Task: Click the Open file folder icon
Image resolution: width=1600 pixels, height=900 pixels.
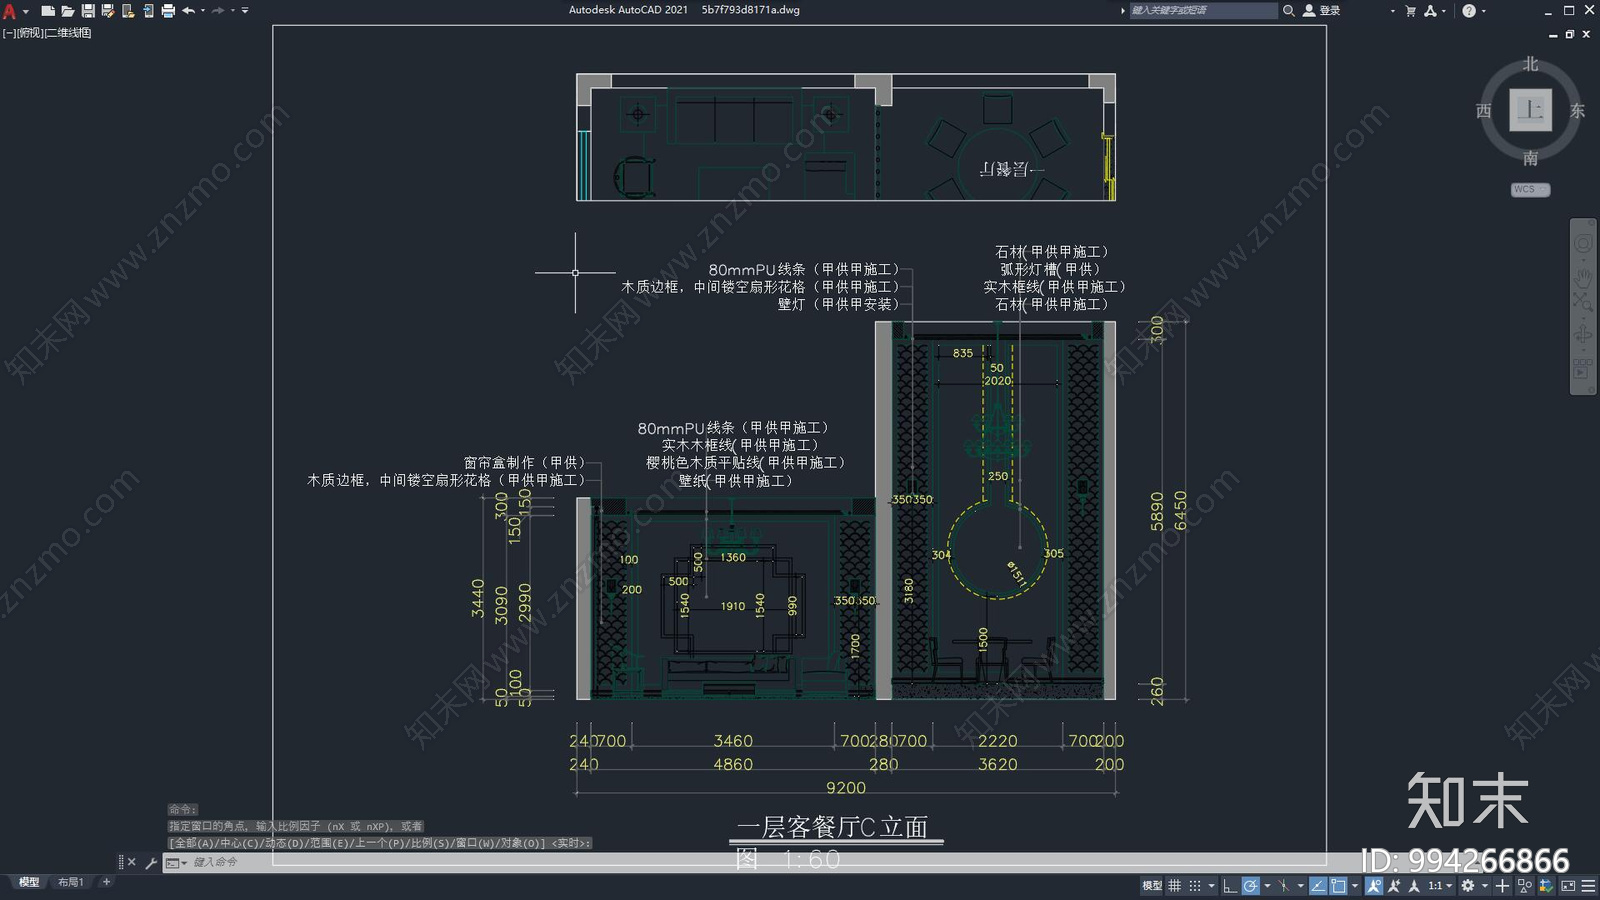Action: coord(67,11)
